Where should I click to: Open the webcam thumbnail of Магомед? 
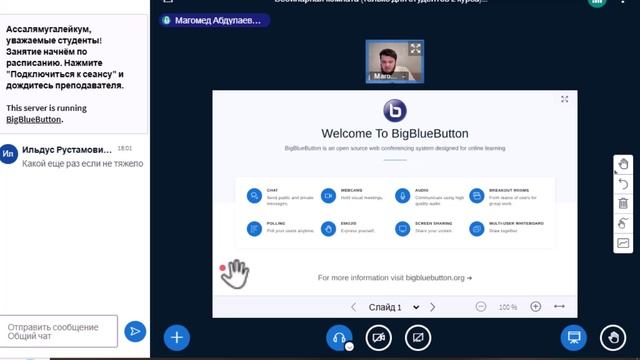click(395, 62)
